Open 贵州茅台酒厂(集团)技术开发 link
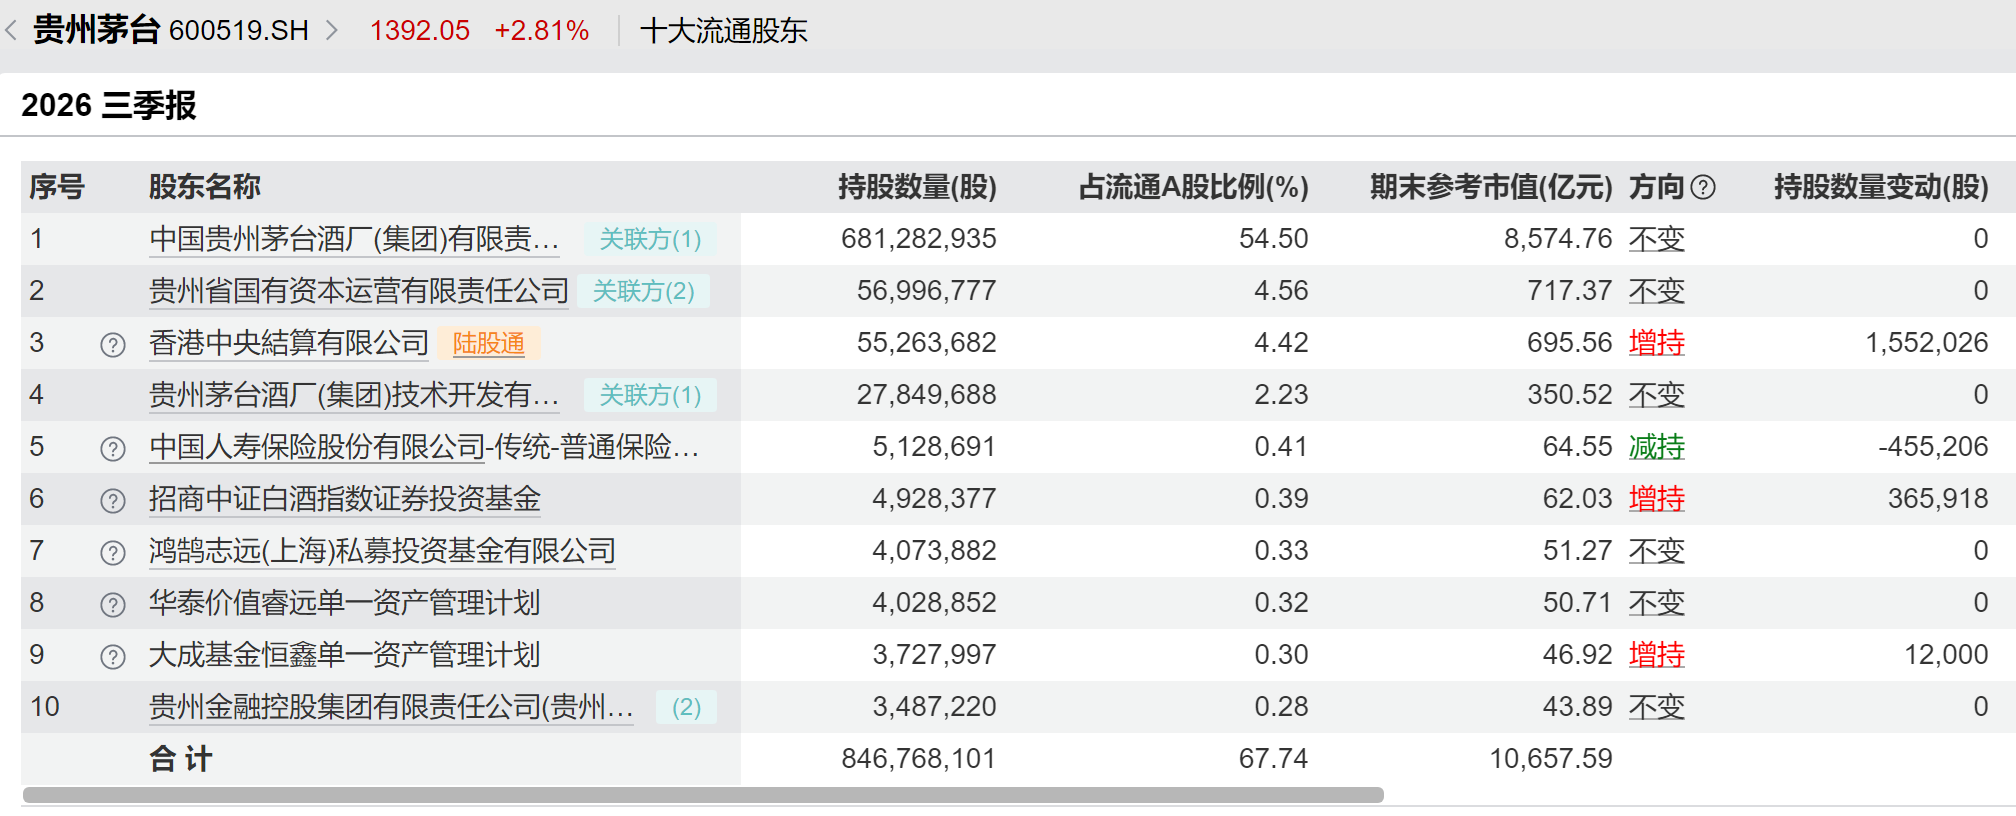This screenshot has width=2016, height=816. [x=354, y=395]
